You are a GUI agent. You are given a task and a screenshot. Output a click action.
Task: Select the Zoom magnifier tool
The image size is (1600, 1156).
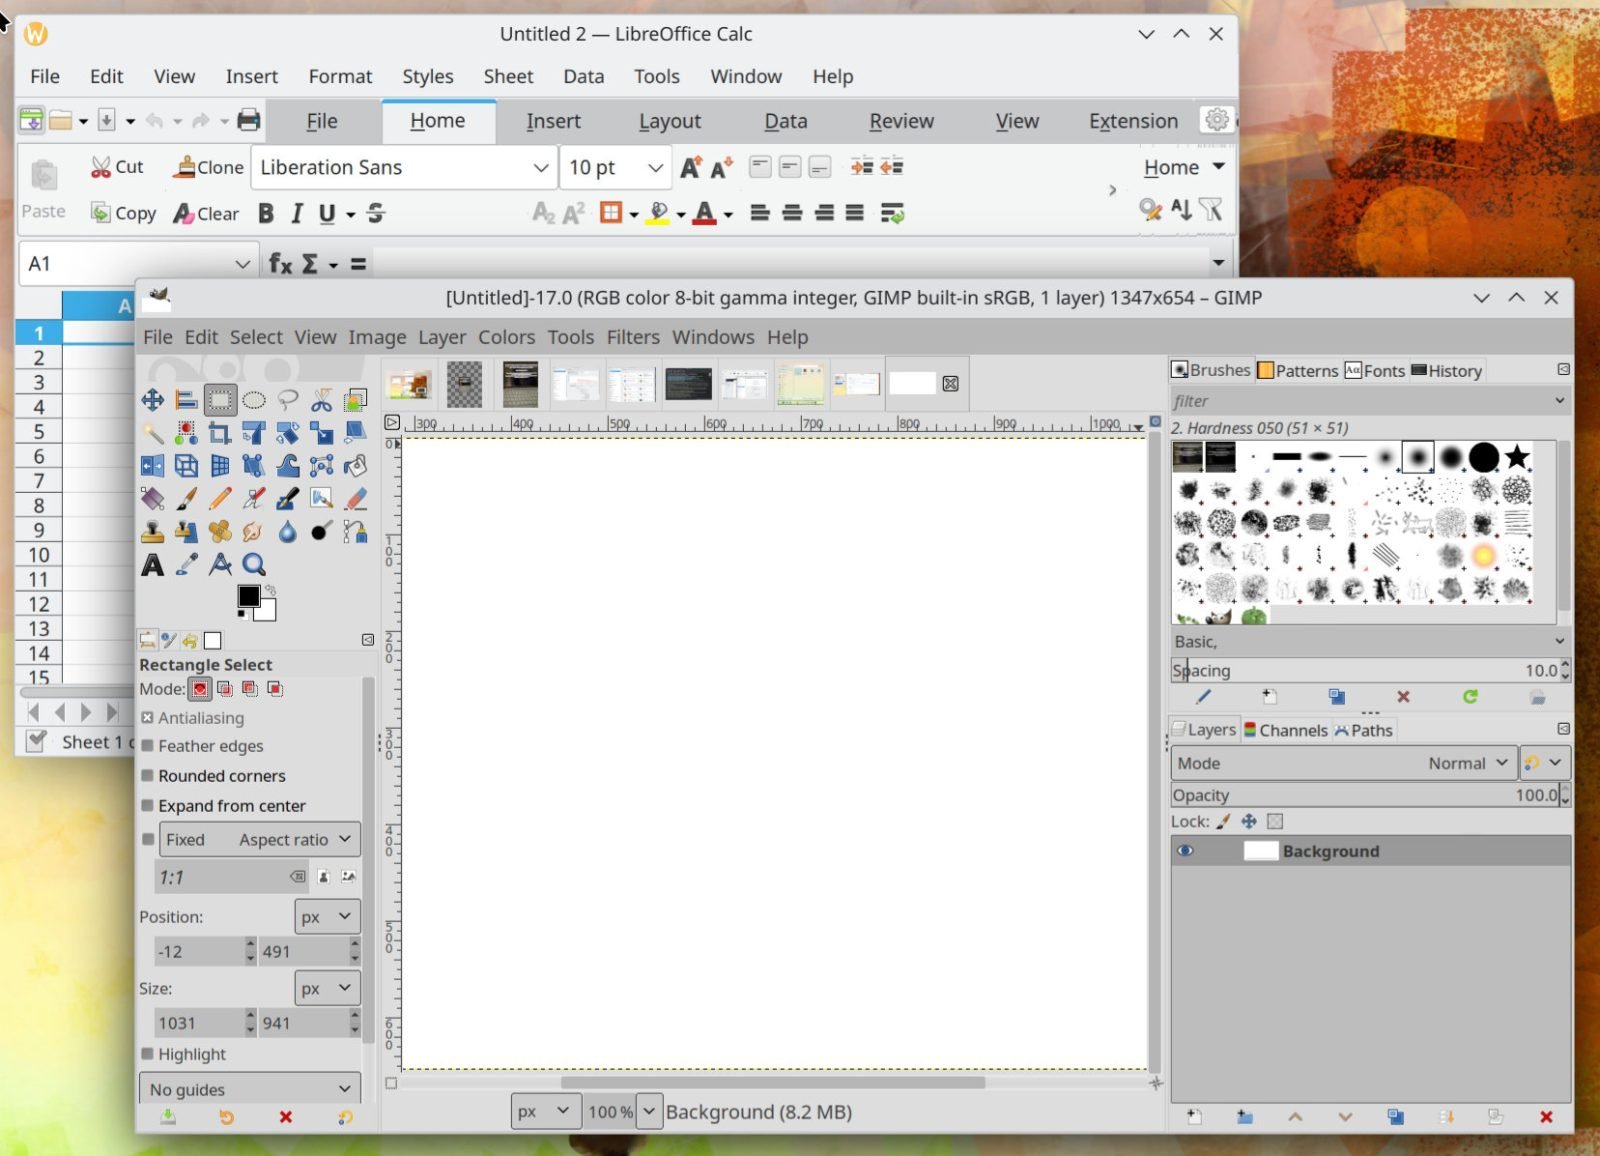click(252, 564)
